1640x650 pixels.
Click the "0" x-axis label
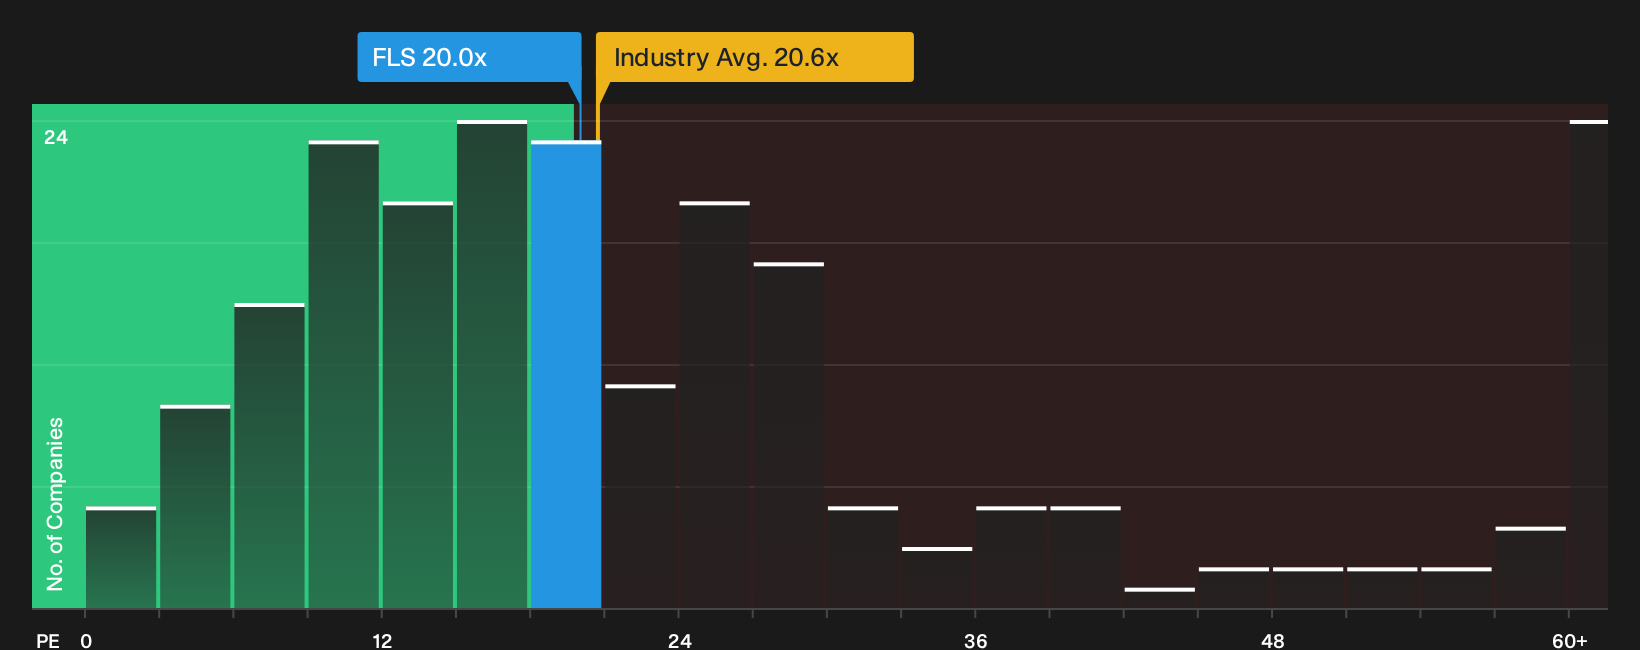click(86, 641)
